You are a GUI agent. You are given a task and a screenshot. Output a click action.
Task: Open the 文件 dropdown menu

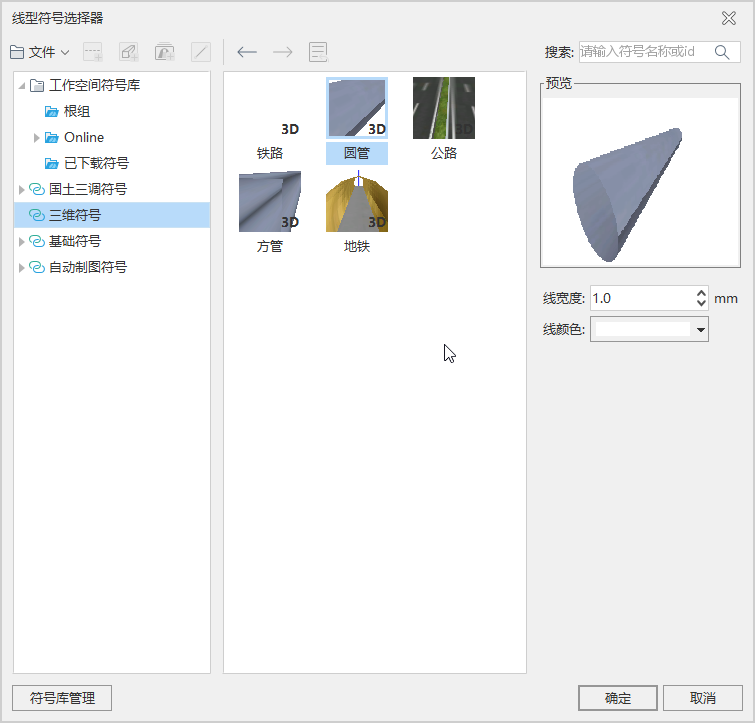40,52
